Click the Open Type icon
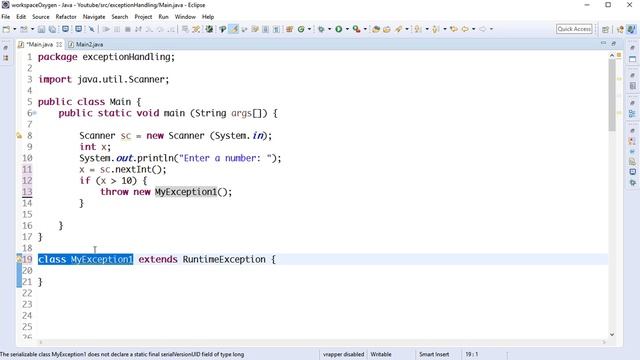Image resolution: width=640 pixels, height=360 pixels. [376, 29]
